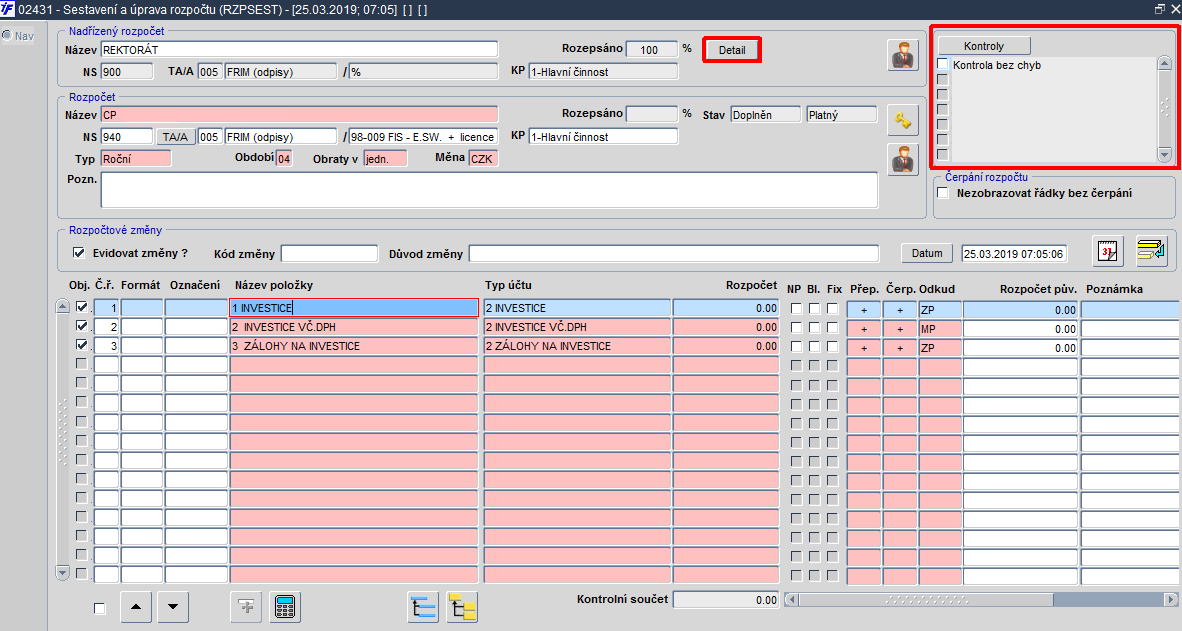Image resolution: width=1182 pixels, height=631 pixels.
Task: Click the yellow key icon
Action: tap(902, 120)
